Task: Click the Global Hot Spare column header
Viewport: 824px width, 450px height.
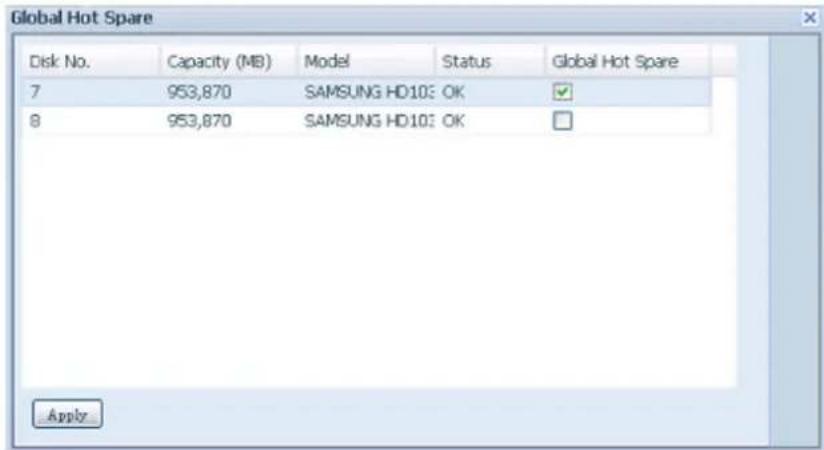Action: click(x=627, y=62)
